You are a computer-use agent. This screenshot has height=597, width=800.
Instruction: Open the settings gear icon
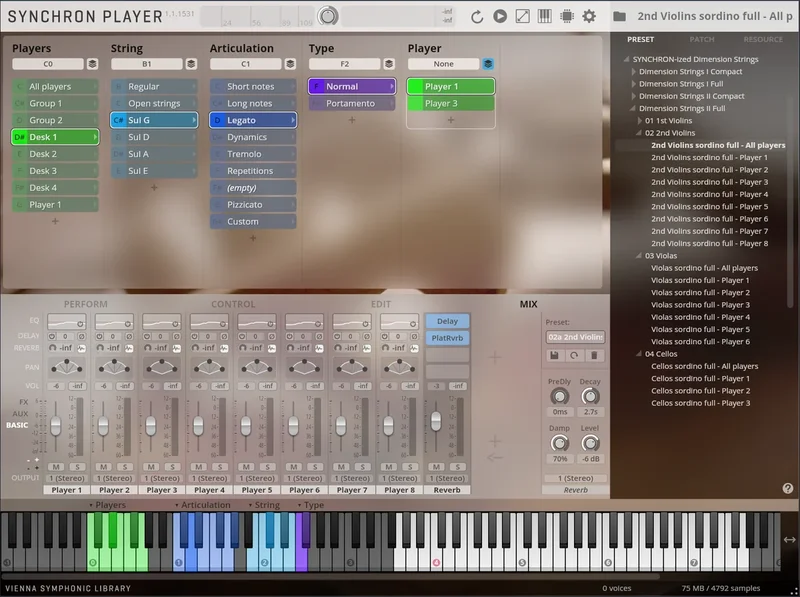[x=589, y=16]
